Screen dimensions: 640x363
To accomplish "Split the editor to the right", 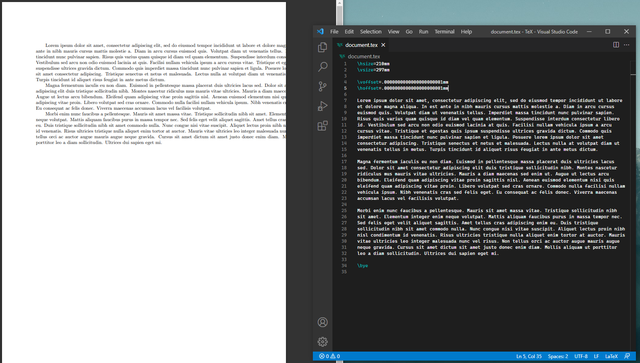I will [x=616, y=45].
